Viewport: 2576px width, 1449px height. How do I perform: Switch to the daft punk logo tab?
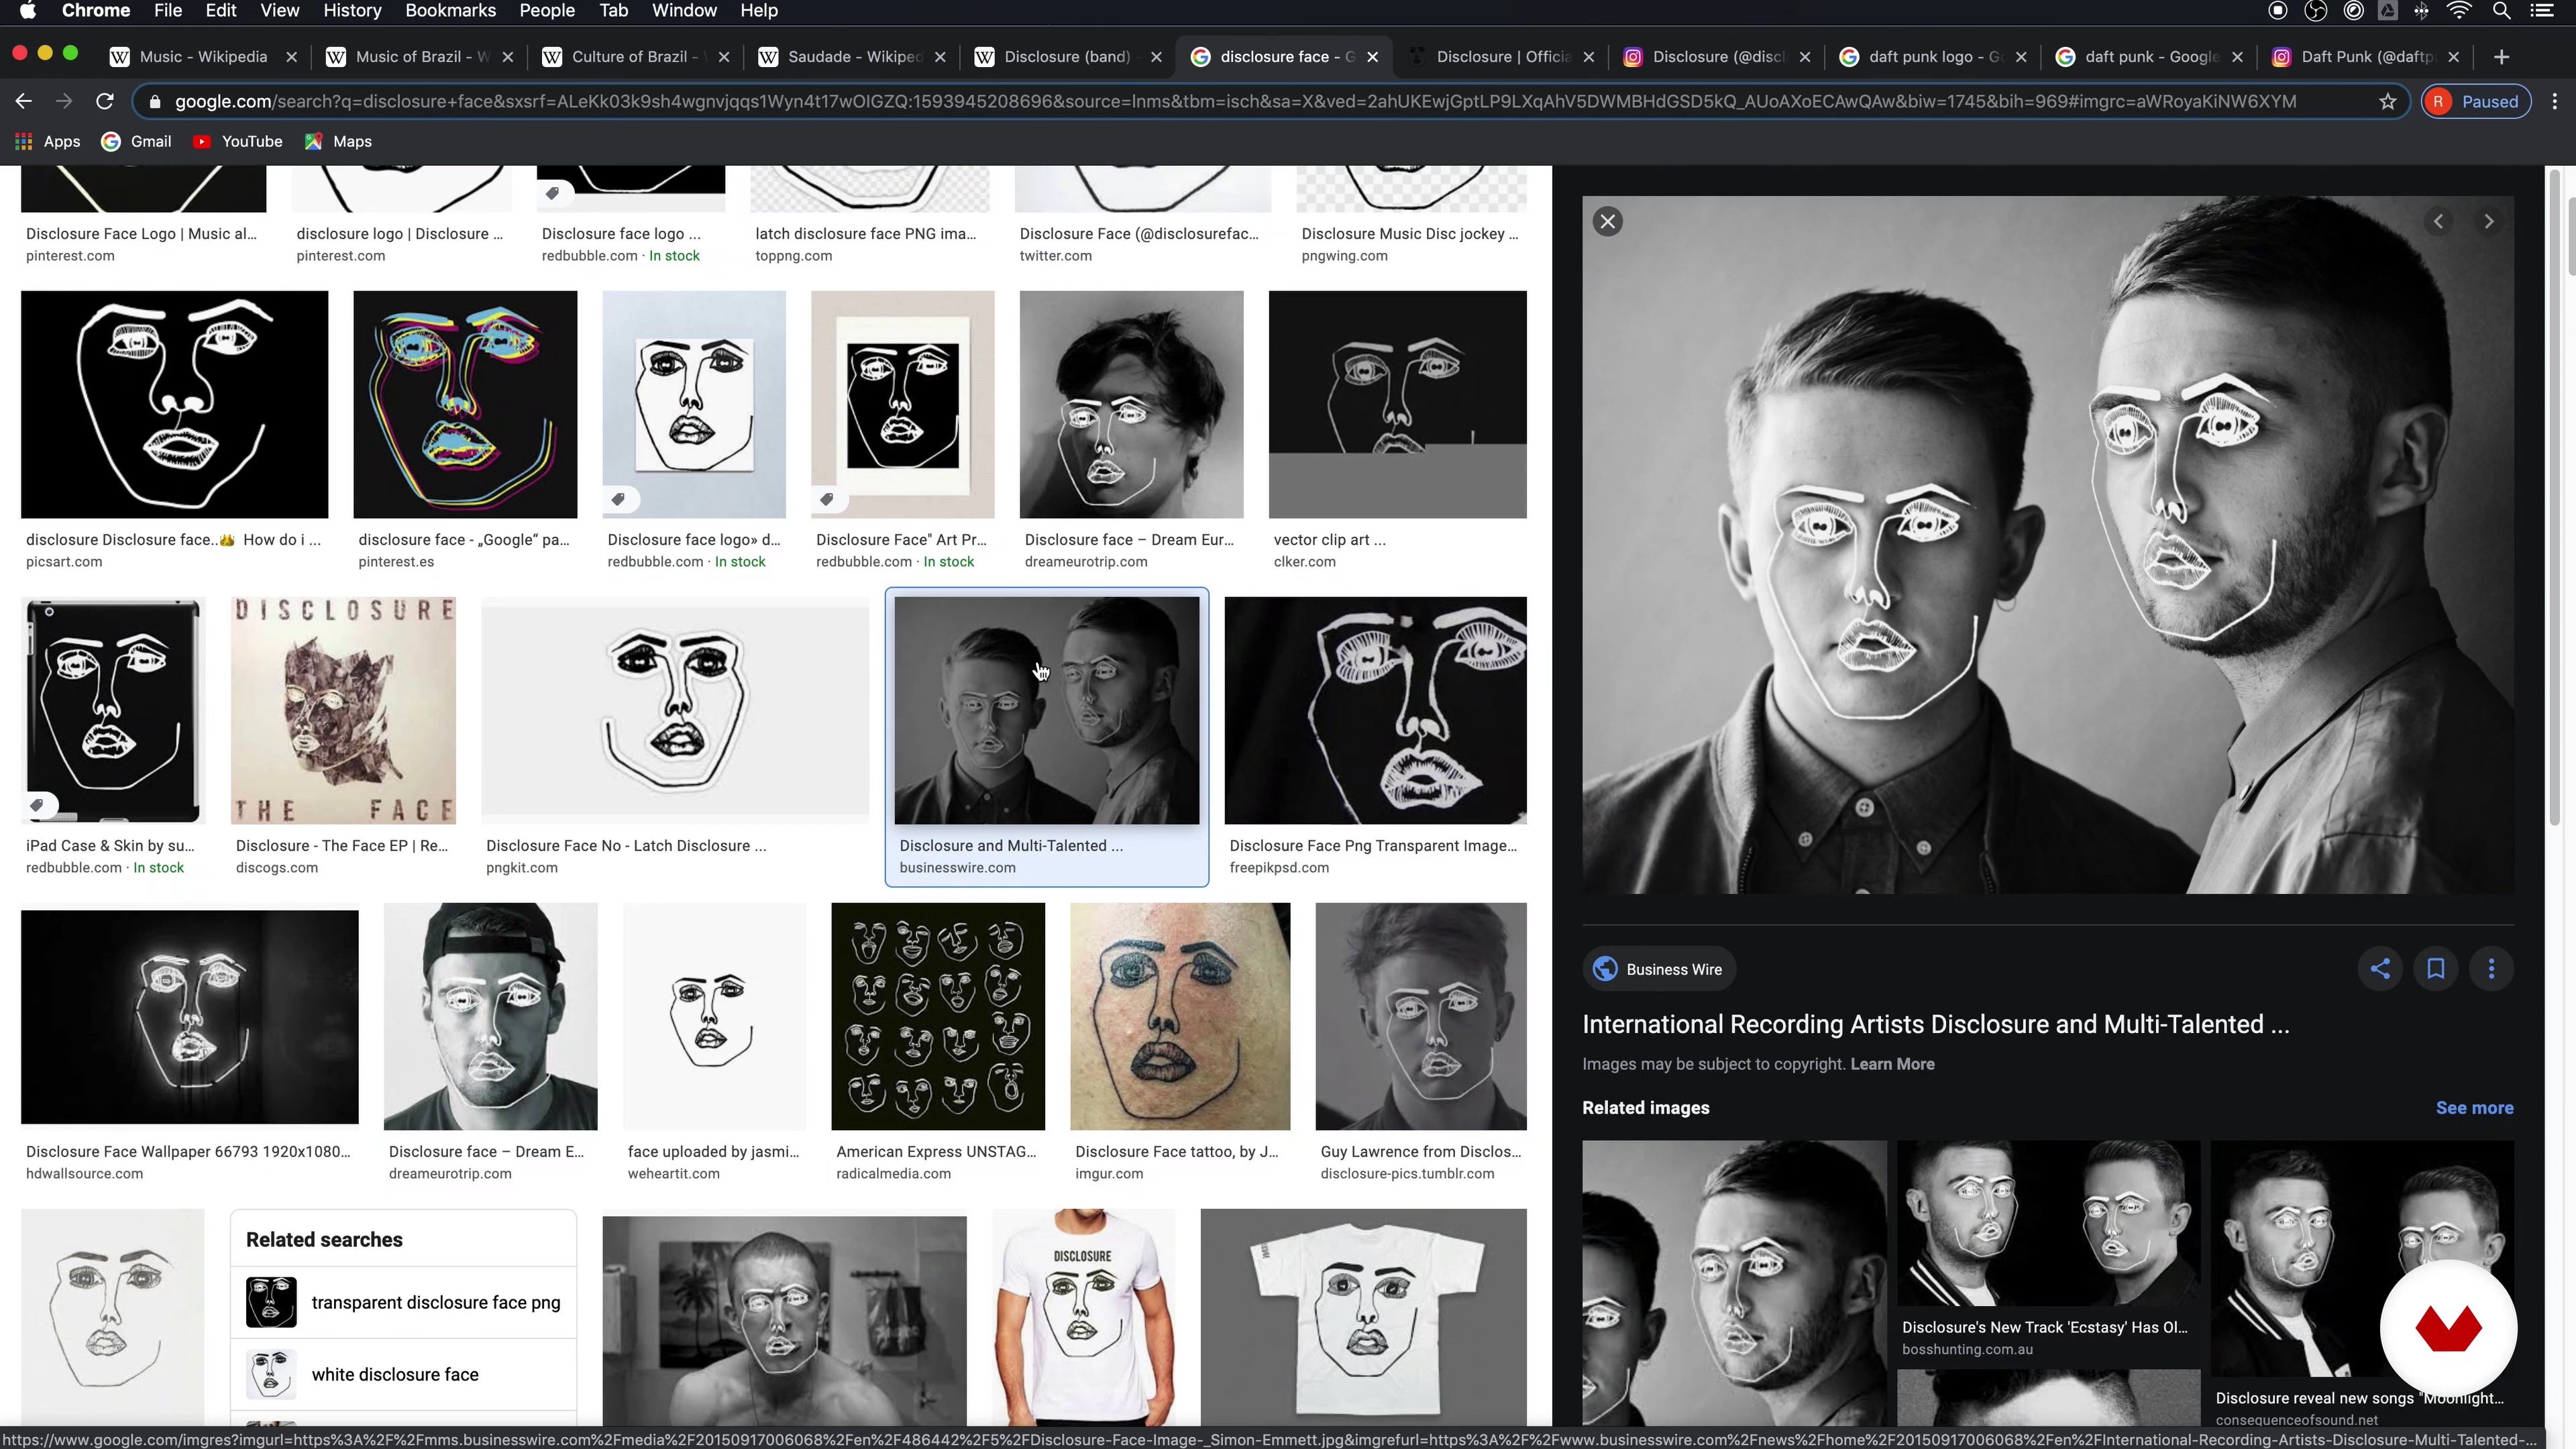coord(1933,57)
